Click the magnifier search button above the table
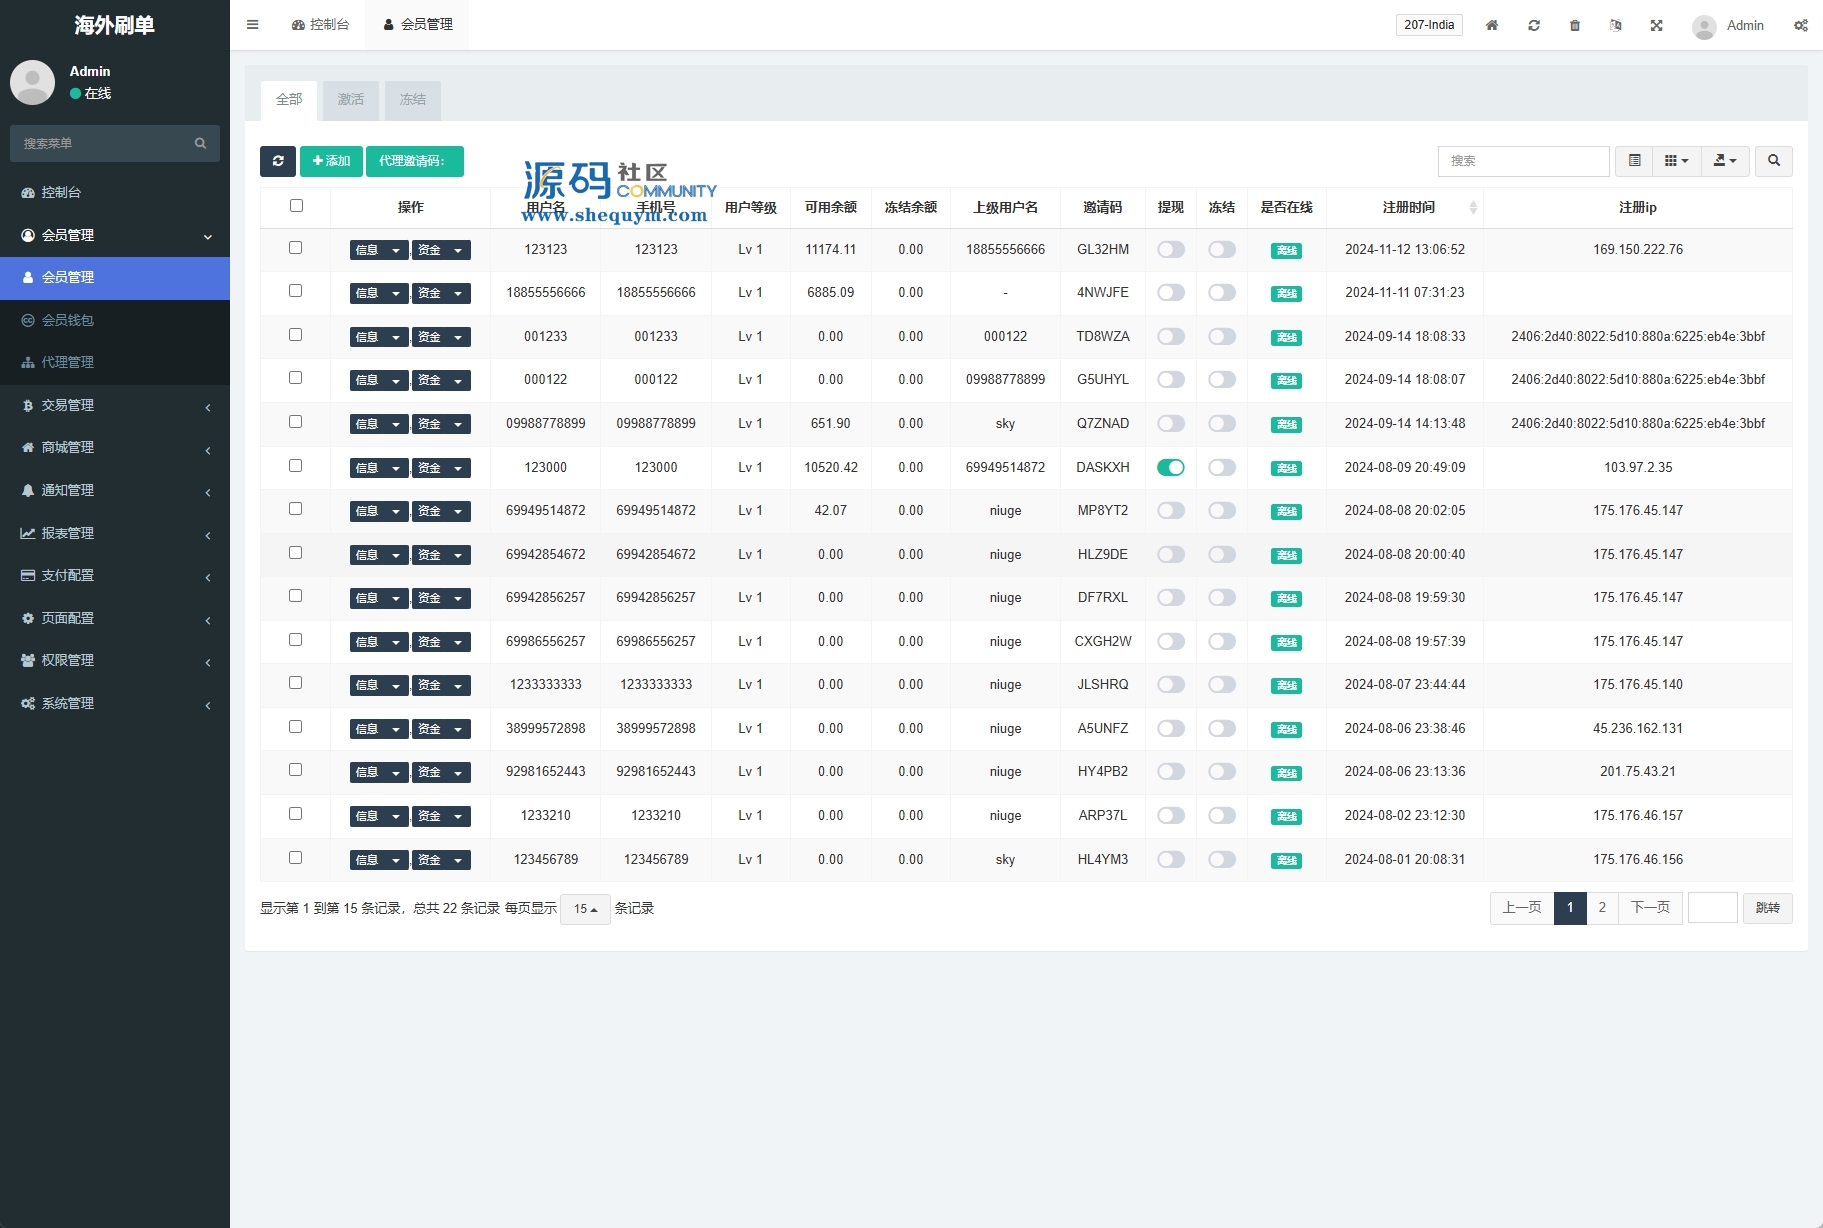Screen dimensions: 1823x1228 tap(1773, 161)
